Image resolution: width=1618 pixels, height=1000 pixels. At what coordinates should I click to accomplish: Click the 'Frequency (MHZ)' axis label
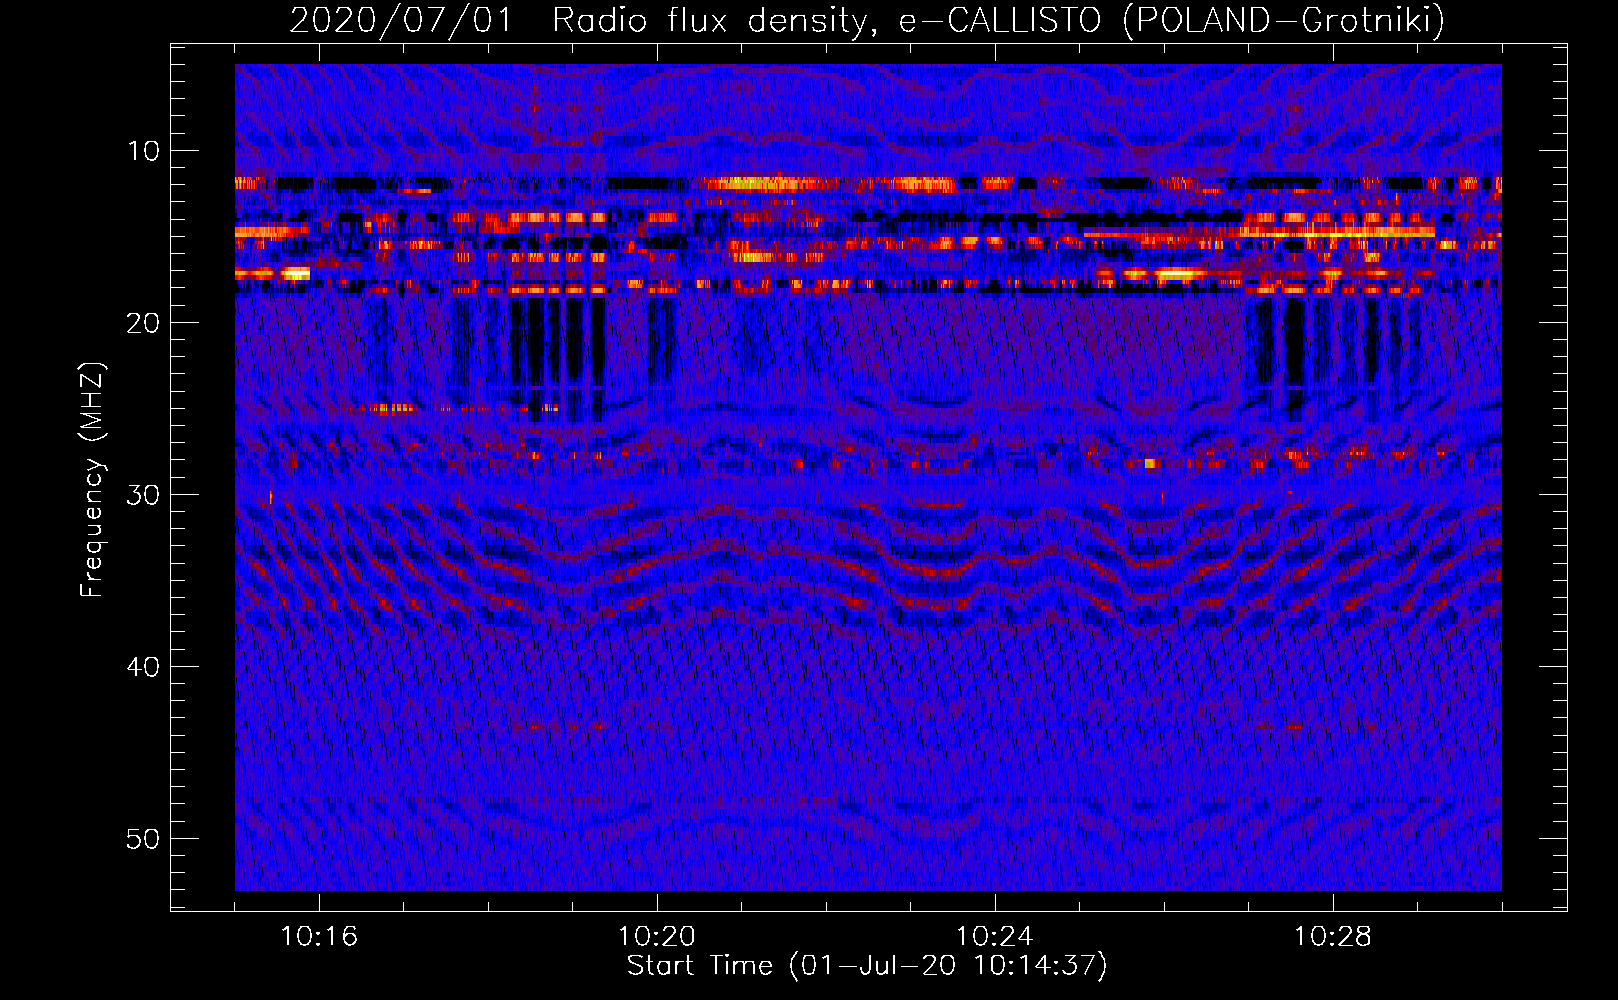tap(92, 480)
